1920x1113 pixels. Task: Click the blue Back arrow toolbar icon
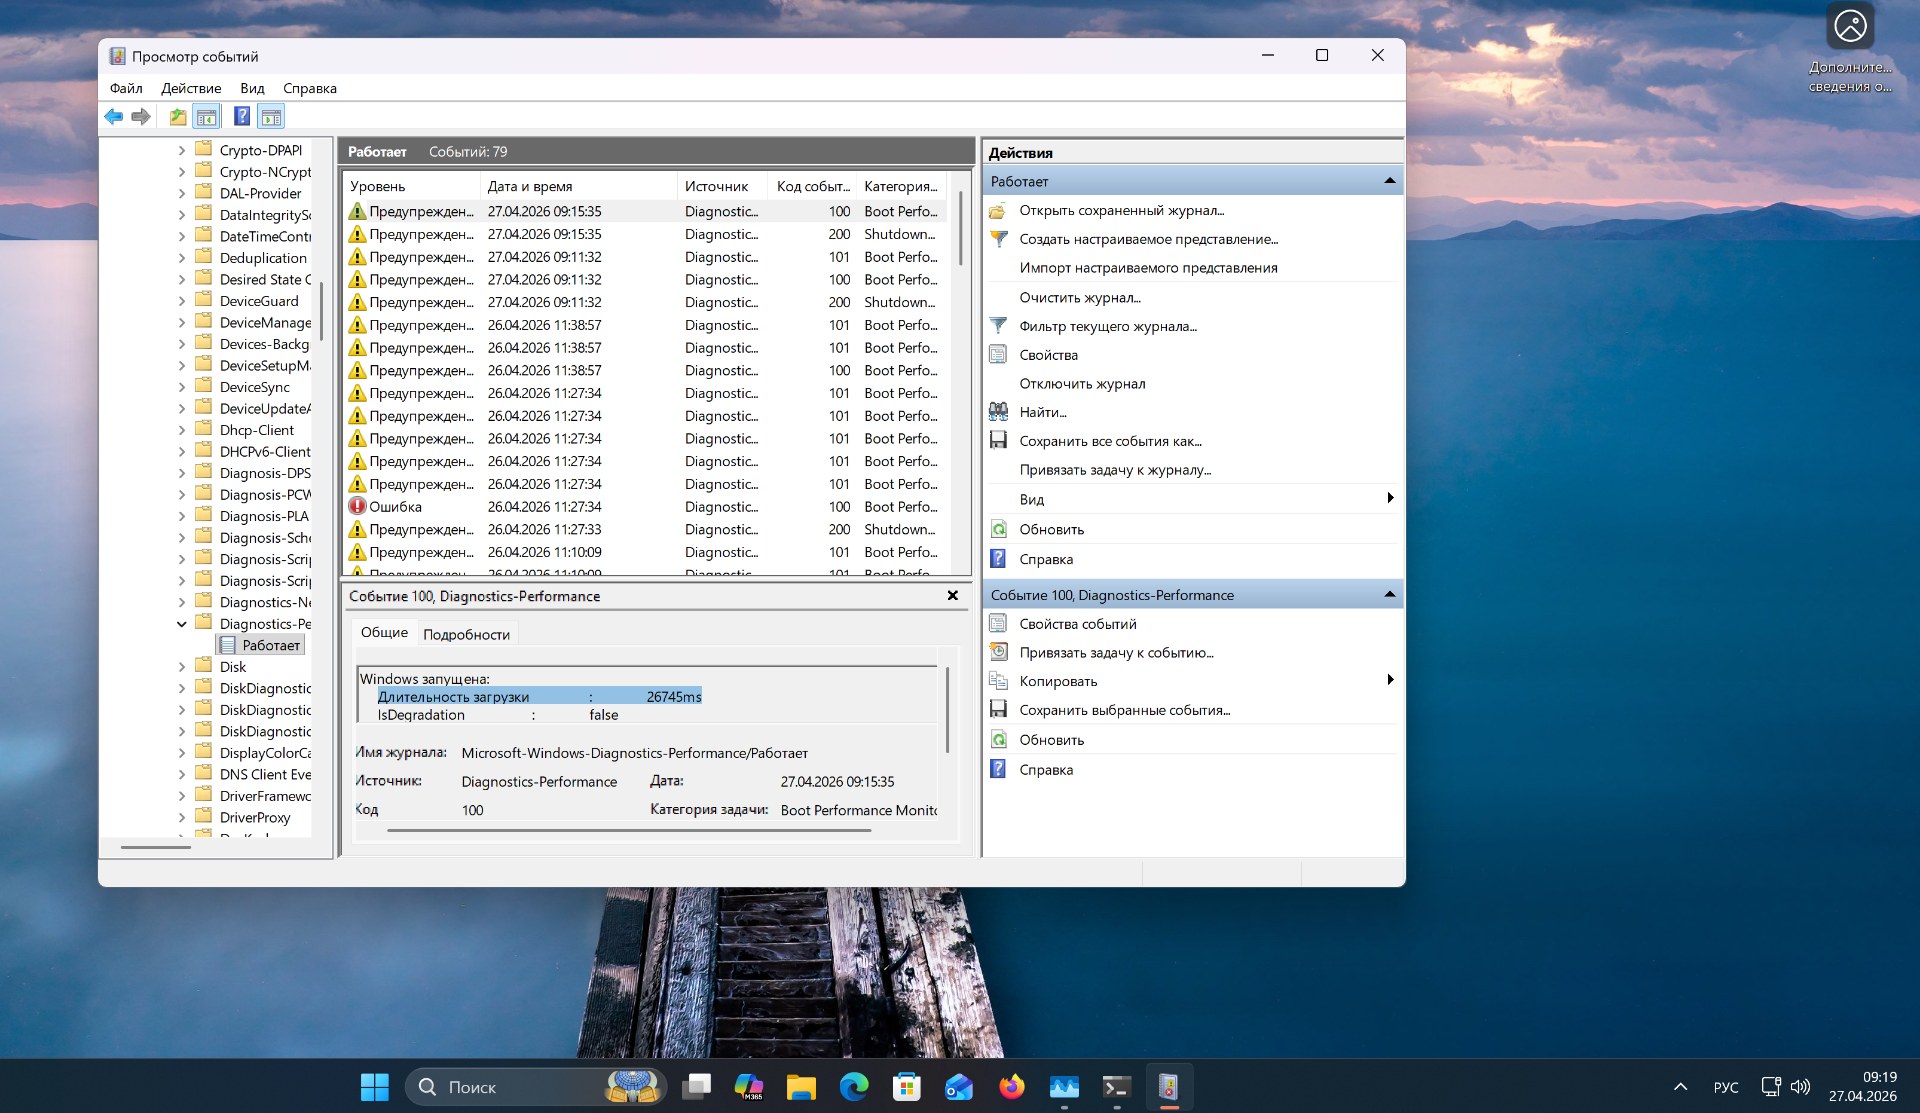[114, 117]
